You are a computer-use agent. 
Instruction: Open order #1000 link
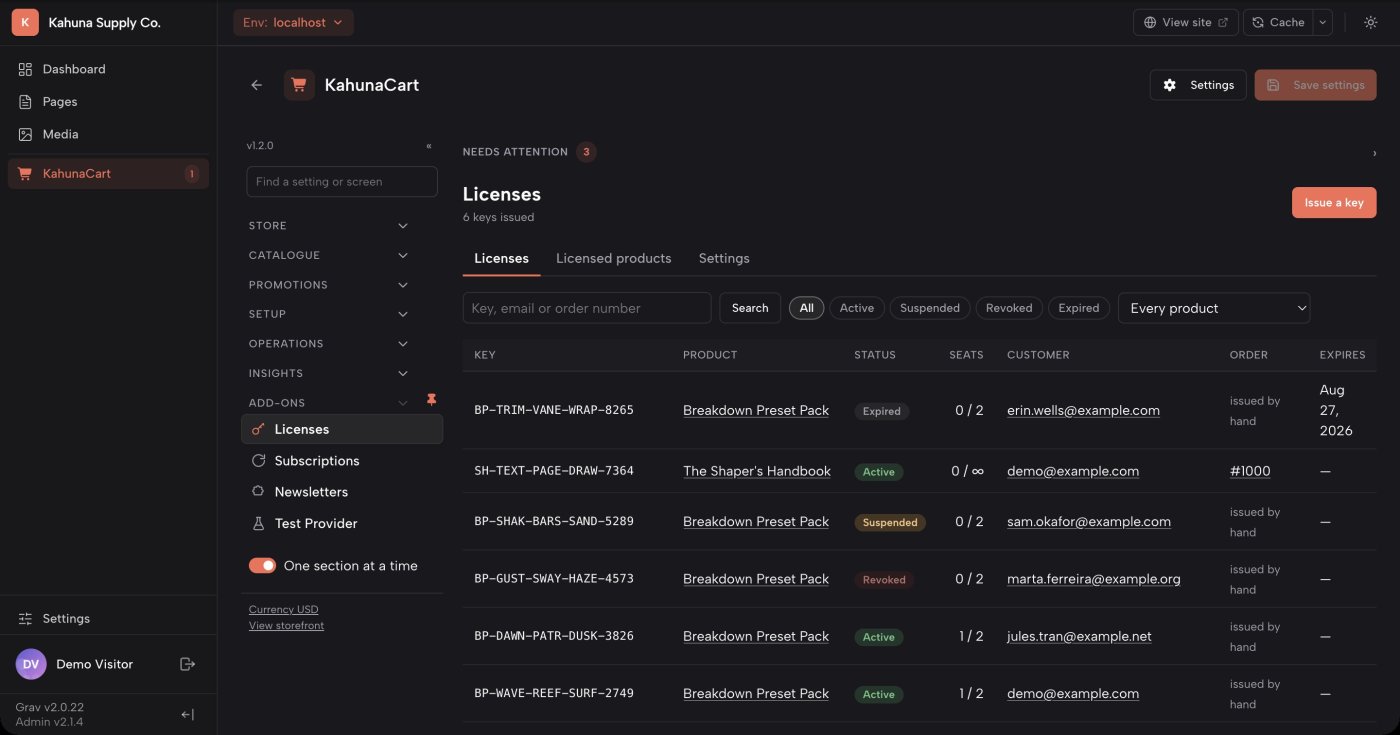click(x=1250, y=471)
